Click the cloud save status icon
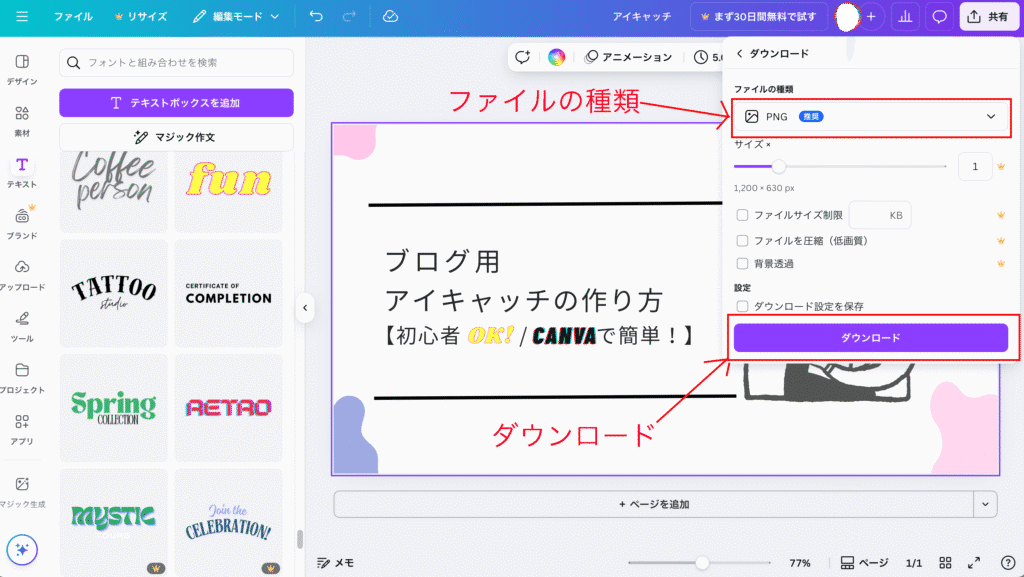 (x=390, y=16)
